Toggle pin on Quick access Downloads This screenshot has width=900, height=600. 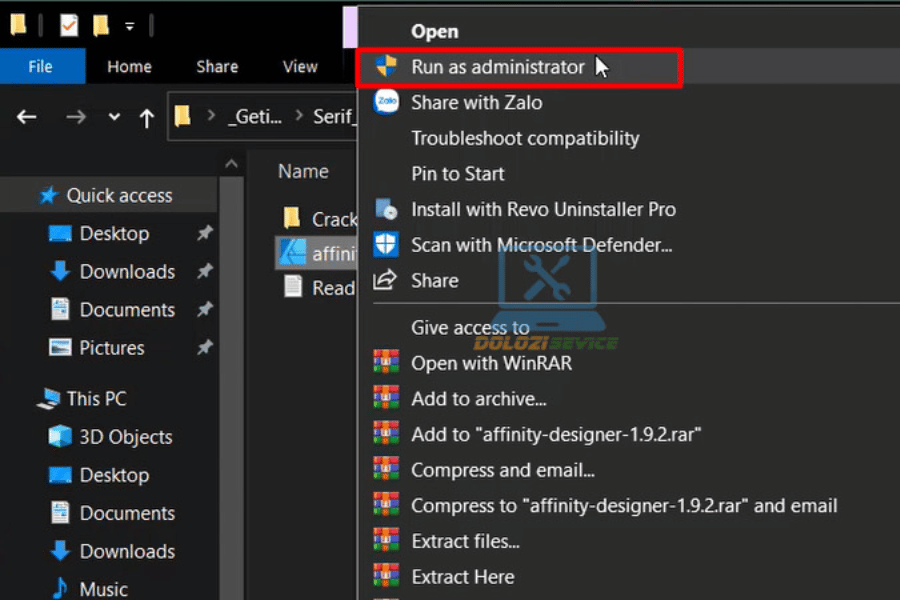click(205, 271)
